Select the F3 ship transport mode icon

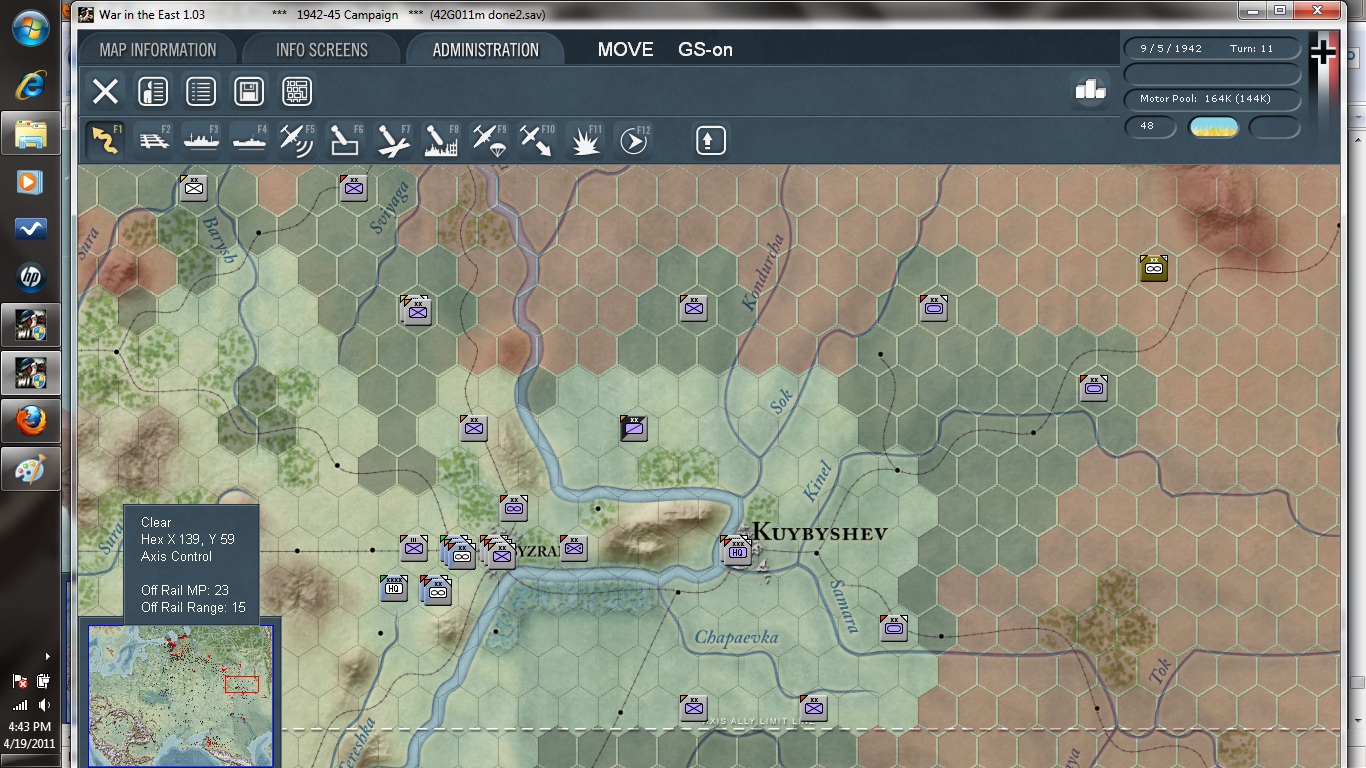click(x=201, y=140)
